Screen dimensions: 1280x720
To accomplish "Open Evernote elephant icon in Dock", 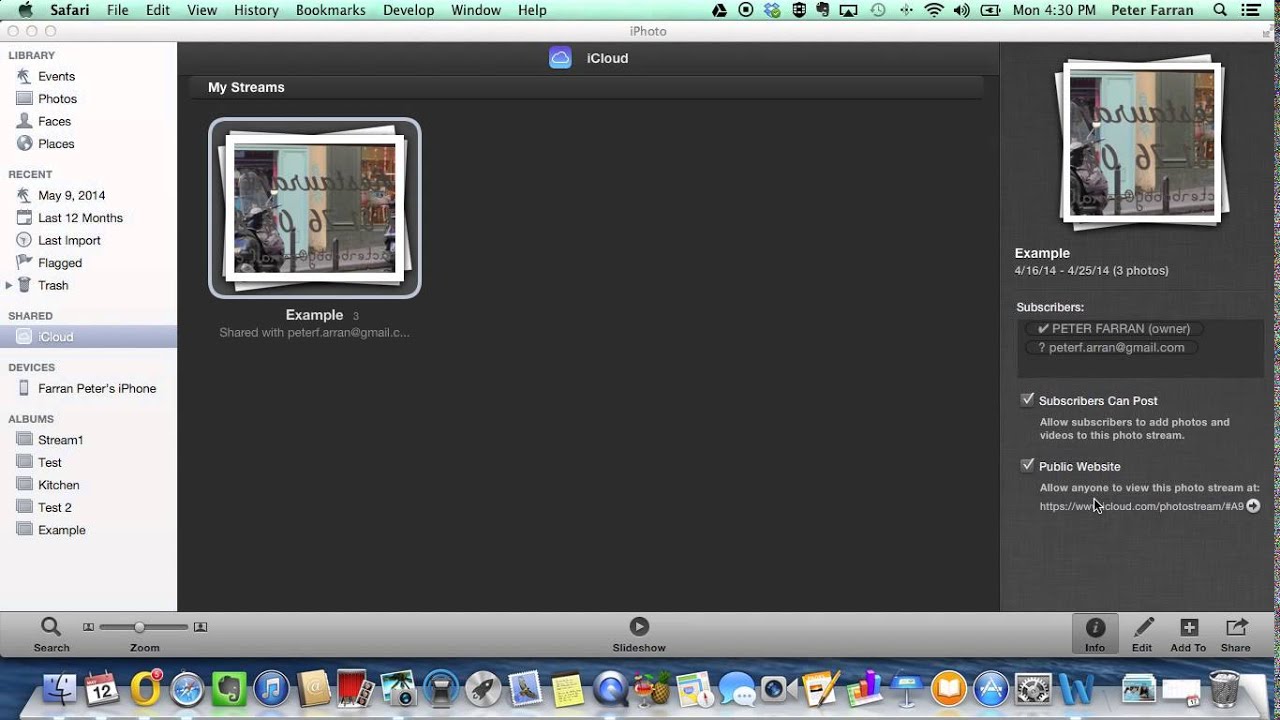I will coord(229,689).
